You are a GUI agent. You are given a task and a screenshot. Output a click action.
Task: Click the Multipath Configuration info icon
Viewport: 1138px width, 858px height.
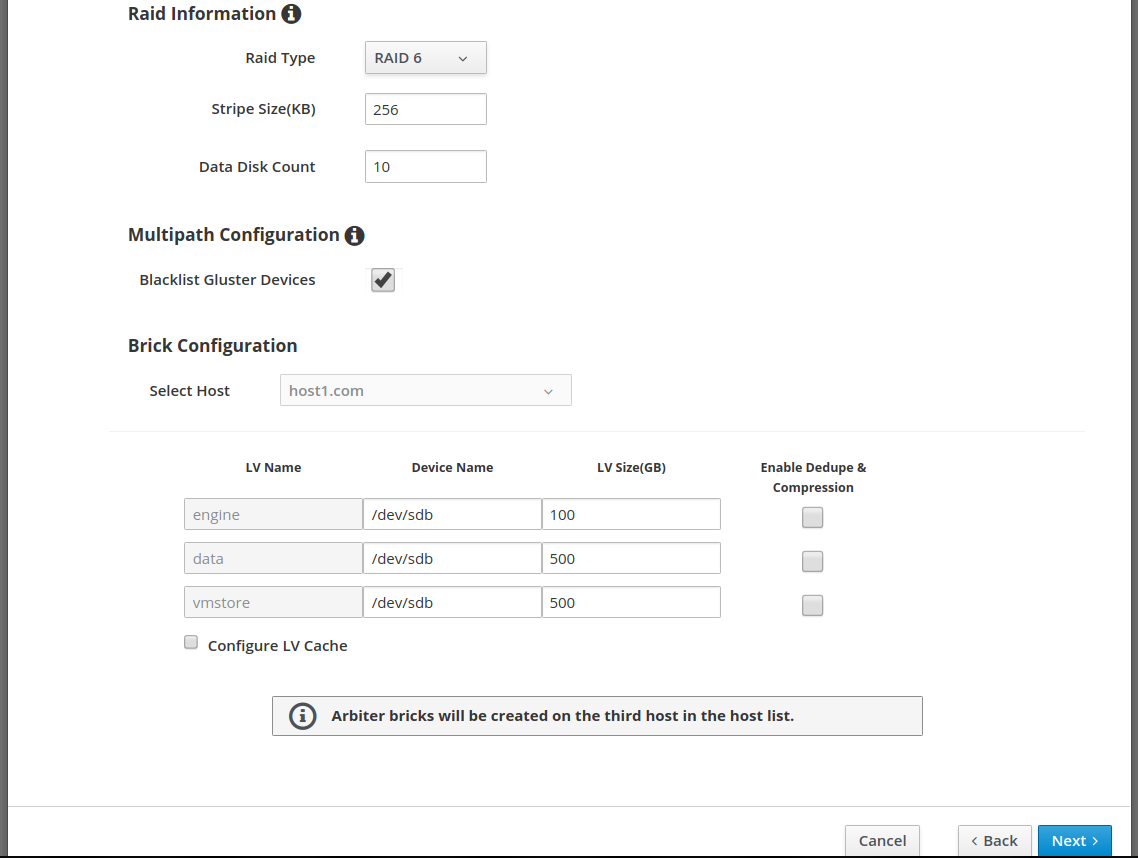pyautogui.click(x=354, y=236)
